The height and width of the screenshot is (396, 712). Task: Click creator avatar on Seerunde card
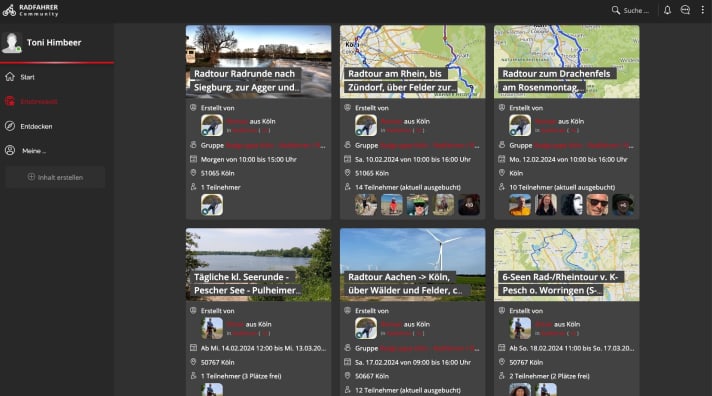tap(212, 328)
